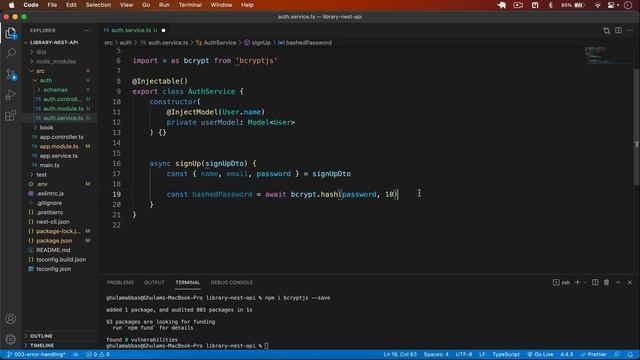Open the Terminal menu
Screen dimensions: 640x360
(x=190, y=5)
